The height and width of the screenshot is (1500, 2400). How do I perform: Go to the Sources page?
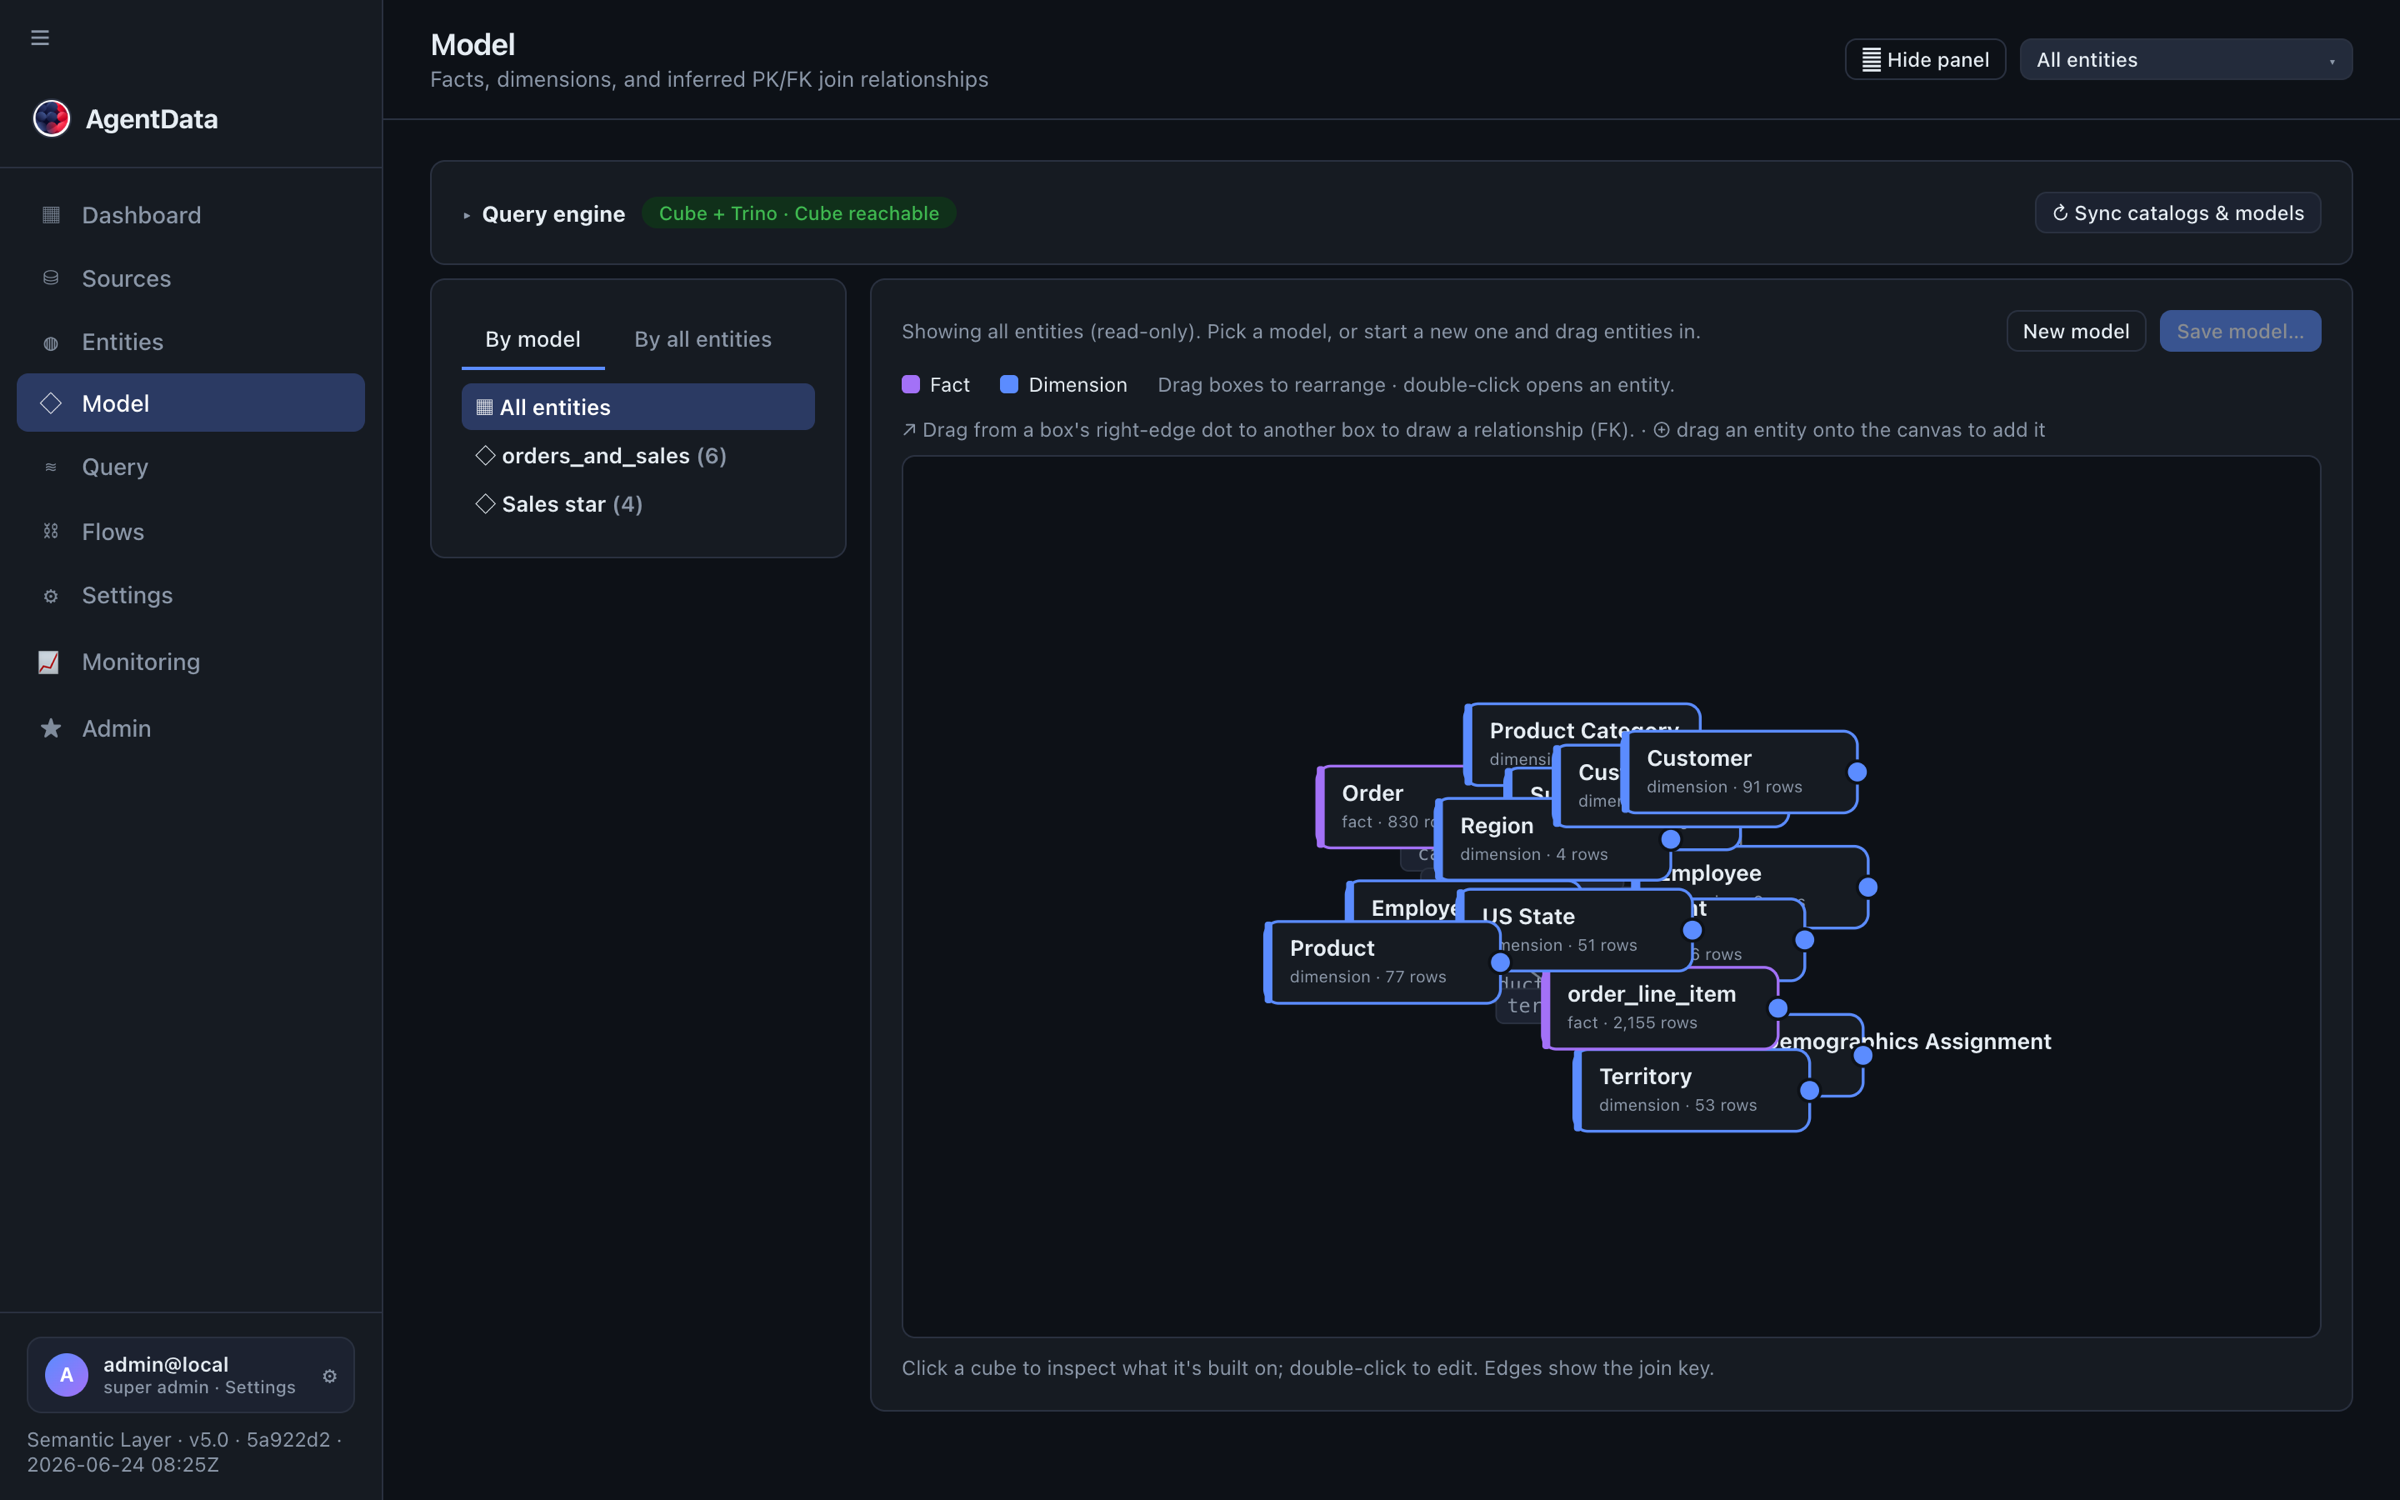coord(191,278)
